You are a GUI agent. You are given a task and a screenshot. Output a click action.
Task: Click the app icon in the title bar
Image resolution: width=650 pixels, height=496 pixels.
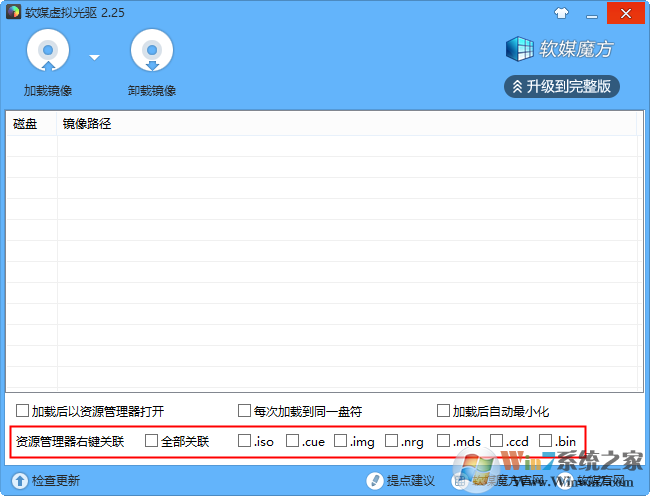click(12, 12)
